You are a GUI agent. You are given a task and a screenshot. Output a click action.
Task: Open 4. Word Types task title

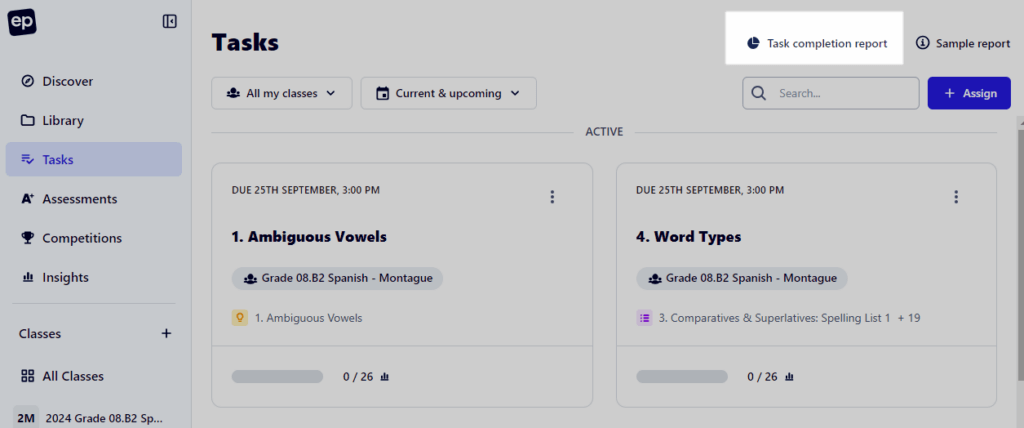click(688, 237)
